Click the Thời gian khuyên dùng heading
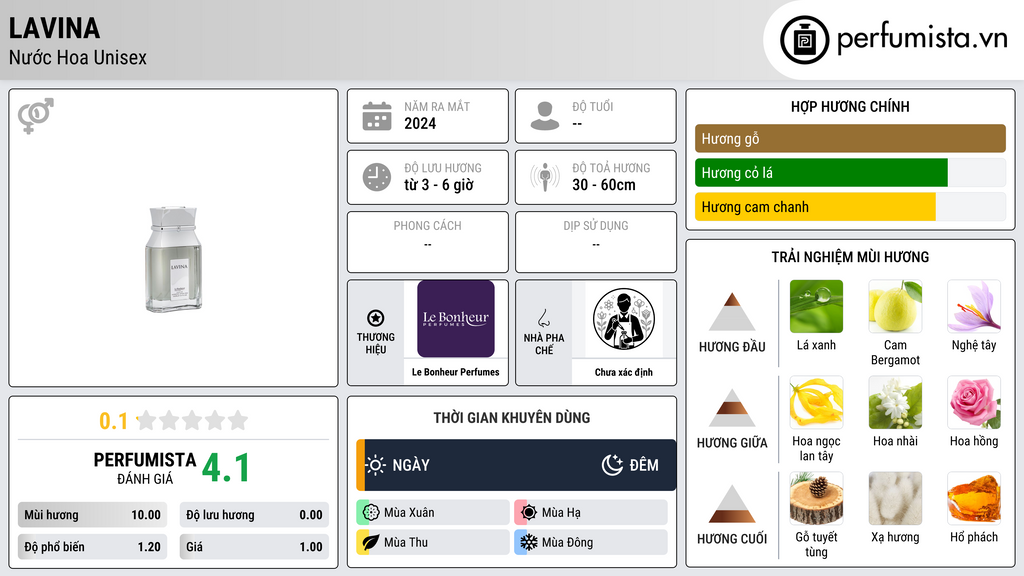Image resolution: width=1024 pixels, height=576 pixels. (x=512, y=417)
